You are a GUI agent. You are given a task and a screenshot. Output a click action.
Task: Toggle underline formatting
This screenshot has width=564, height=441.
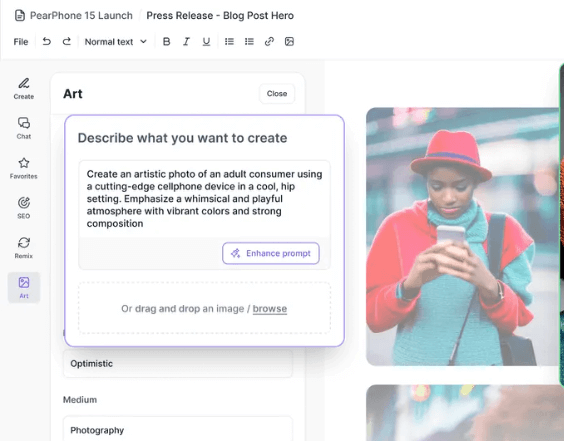tap(206, 42)
